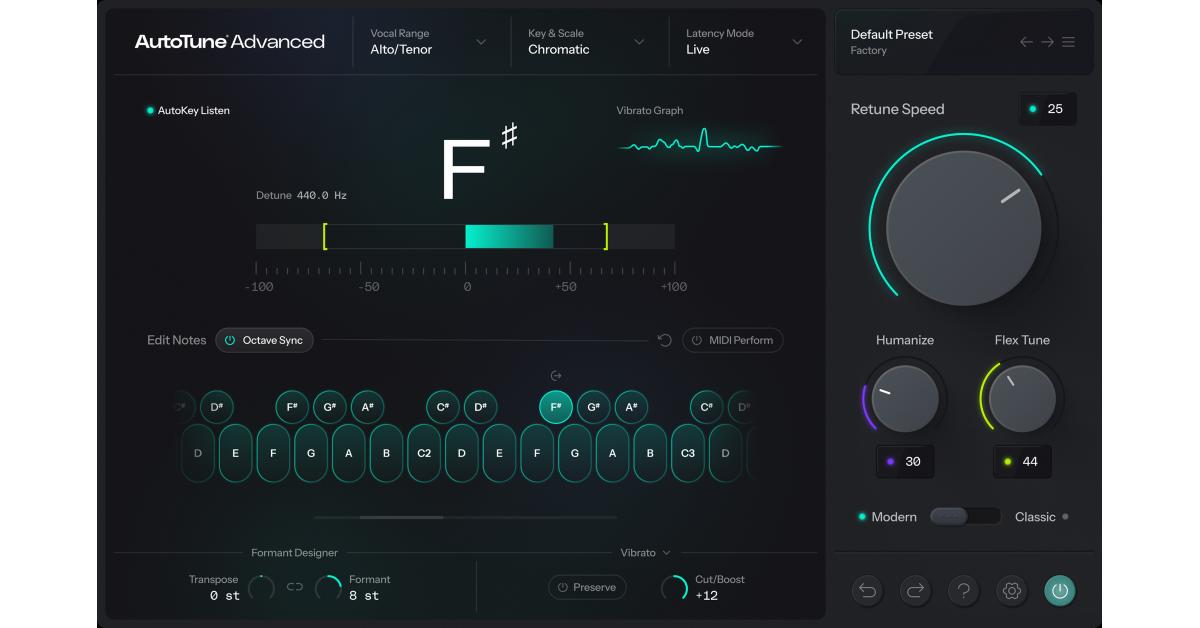Screen dimensions: 1200x628
Task: Click the Retune Speed value field 25
Action: (1048, 109)
